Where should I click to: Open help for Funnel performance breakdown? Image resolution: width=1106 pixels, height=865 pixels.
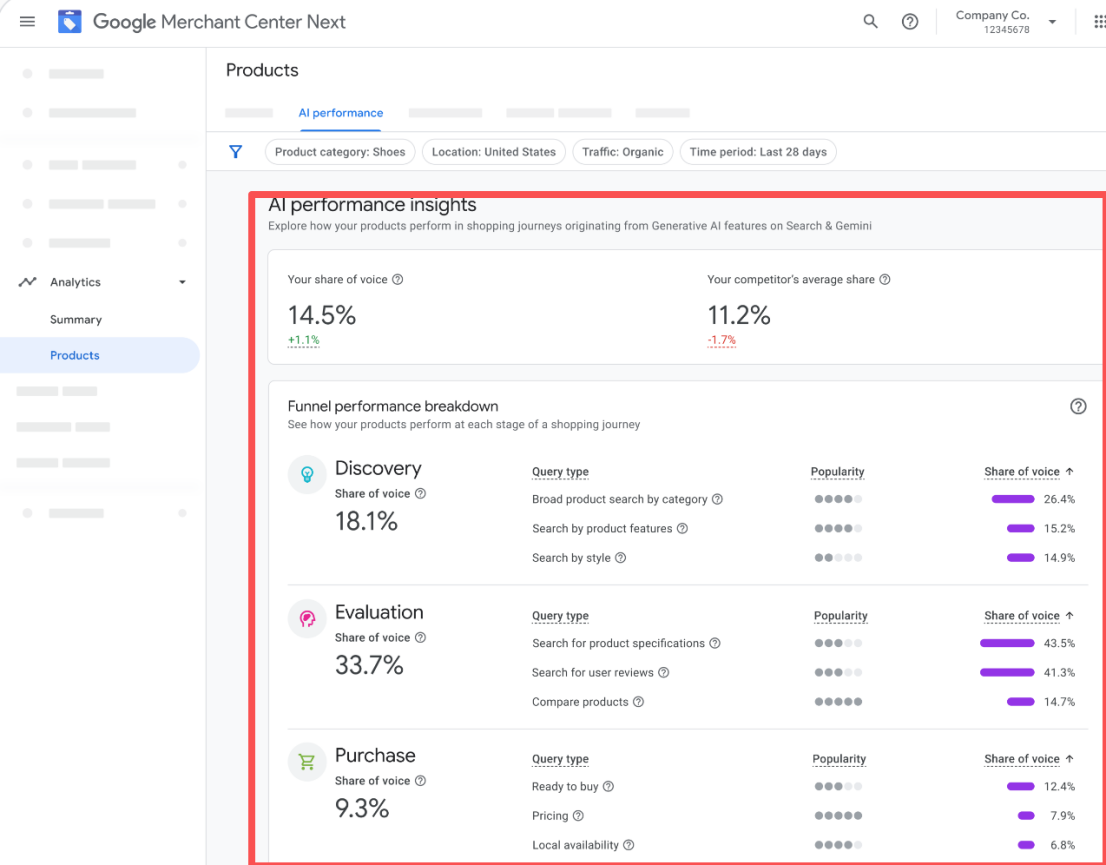coord(1078,406)
